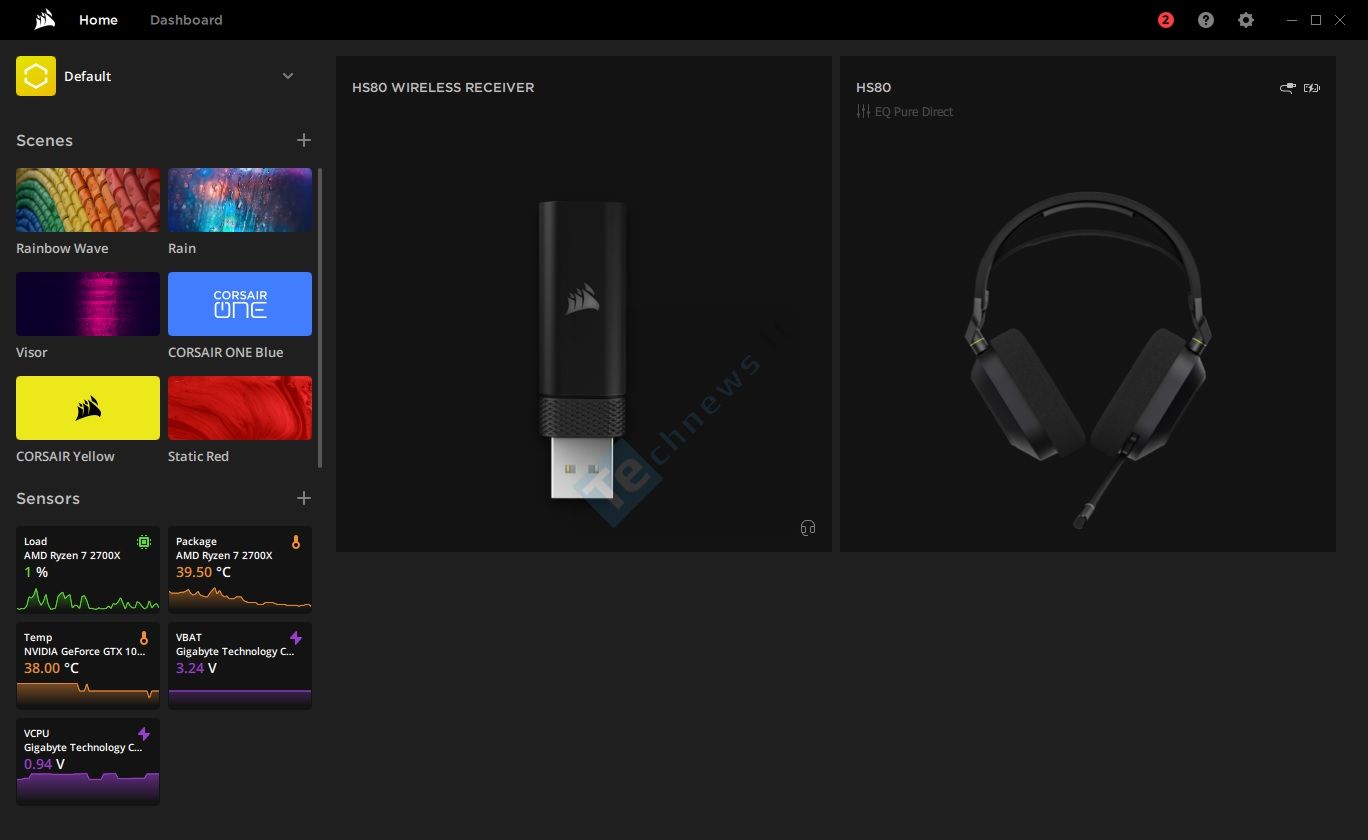The height and width of the screenshot is (840, 1368).
Task: Click thermometer icon on Temp sensor
Action: pyautogui.click(x=144, y=638)
